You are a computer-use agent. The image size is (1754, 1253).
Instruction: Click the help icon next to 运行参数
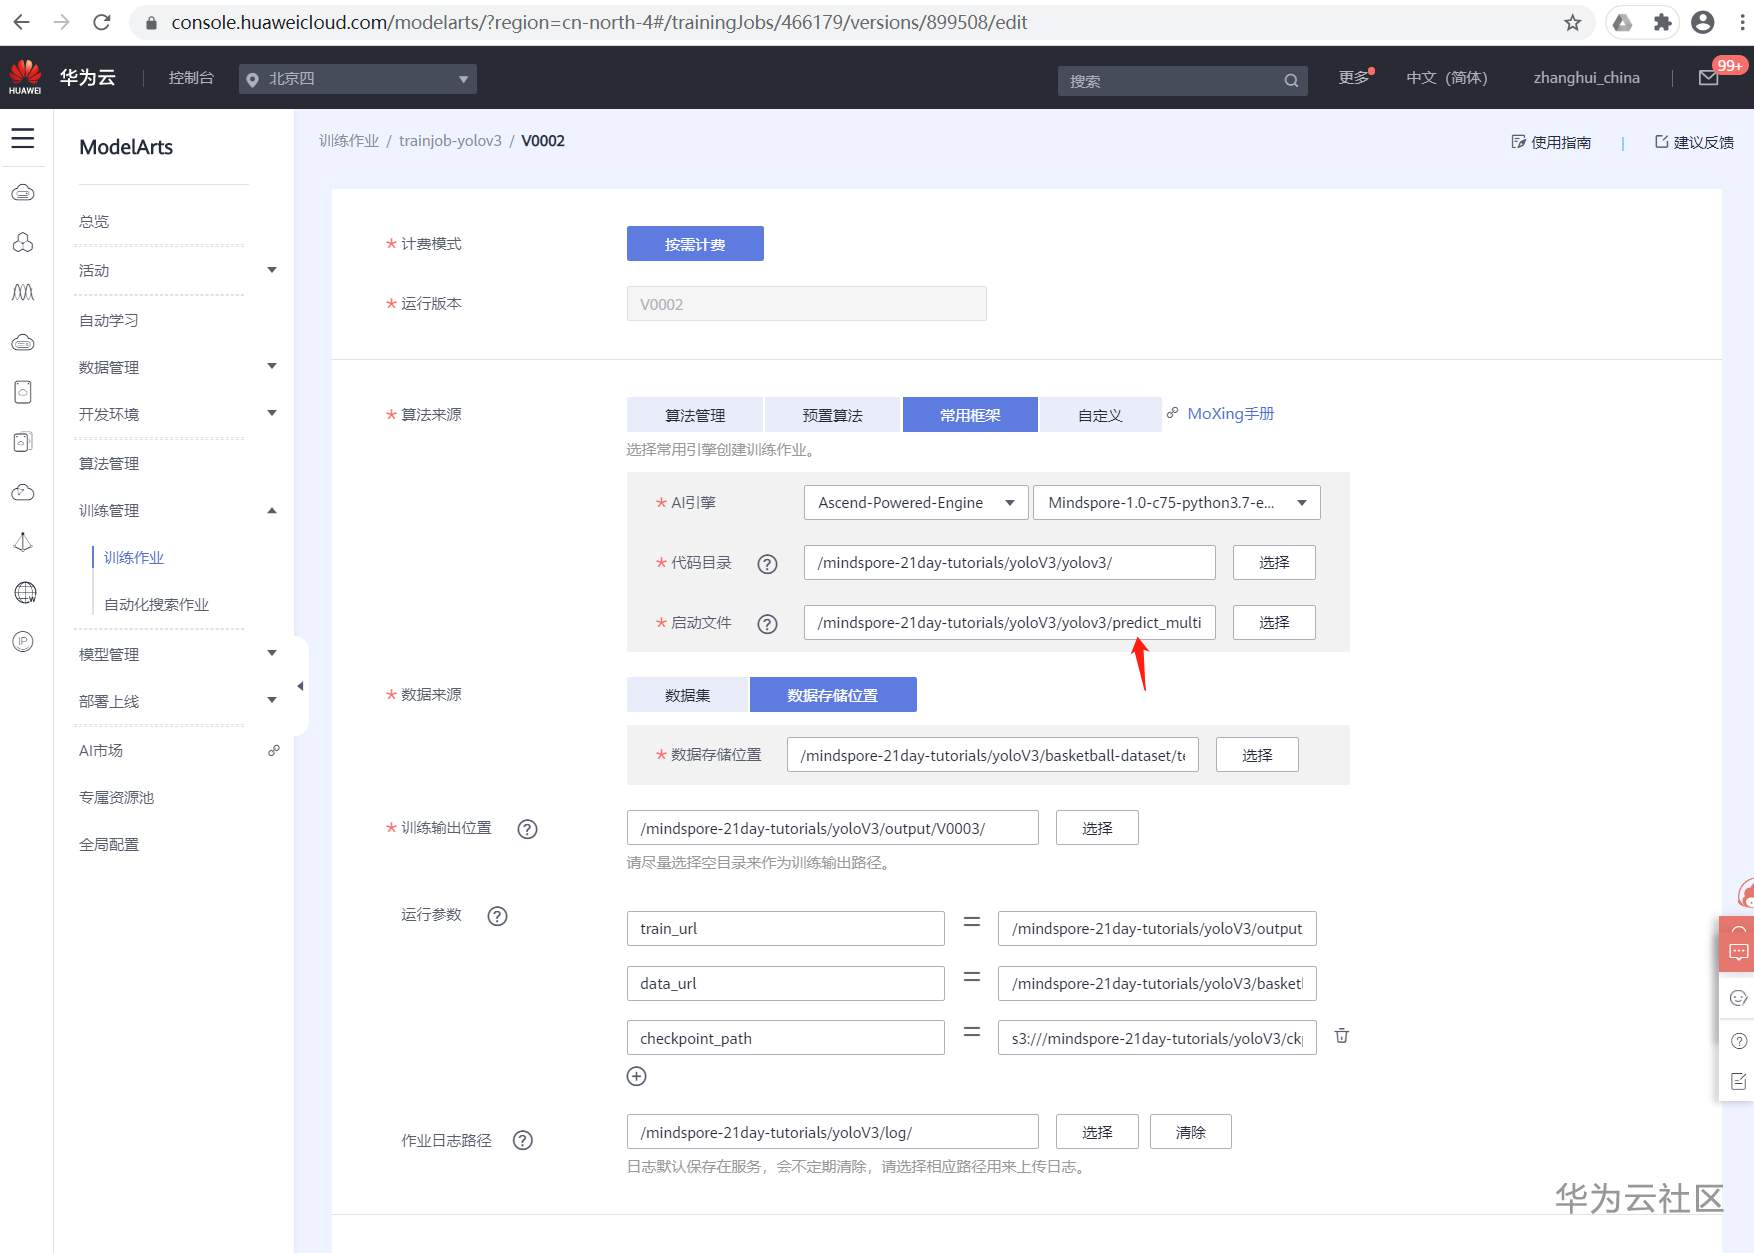click(x=497, y=916)
